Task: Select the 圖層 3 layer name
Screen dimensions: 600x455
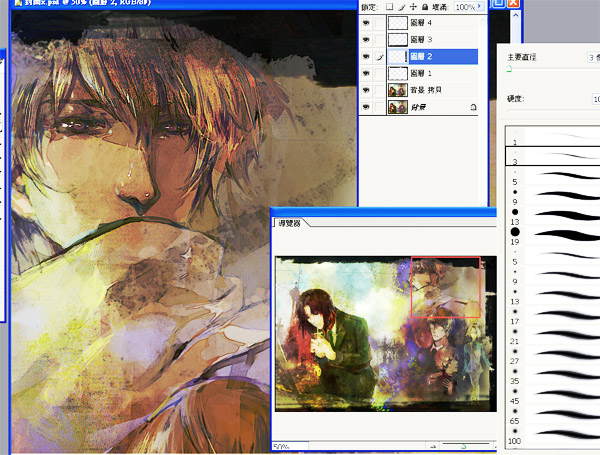Action: coord(421,39)
